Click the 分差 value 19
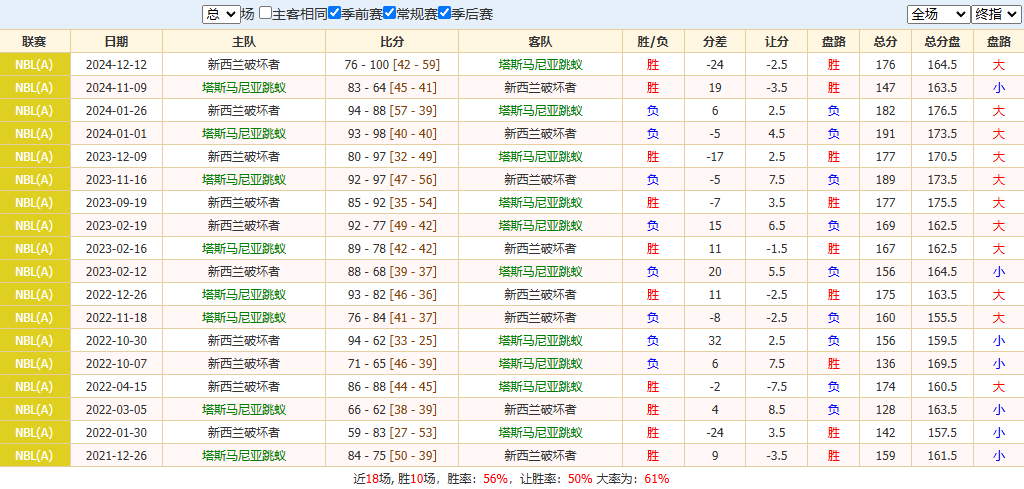 pyautogui.click(x=715, y=88)
